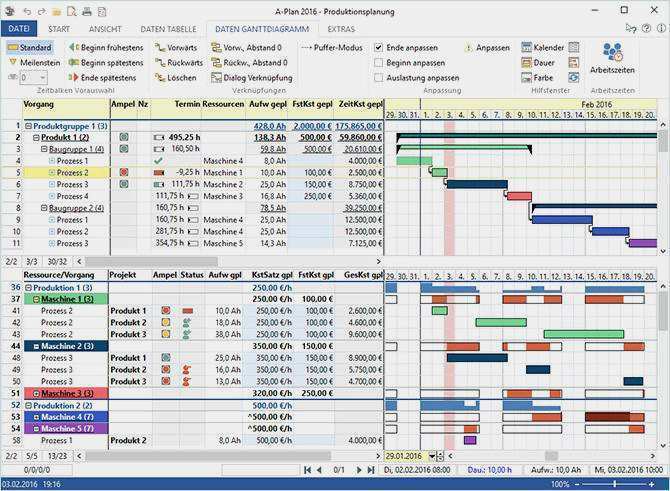This screenshot has width=670, height=491.
Task: Open the 29.01.2016 date dropdown
Action: click(x=432, y=456)
